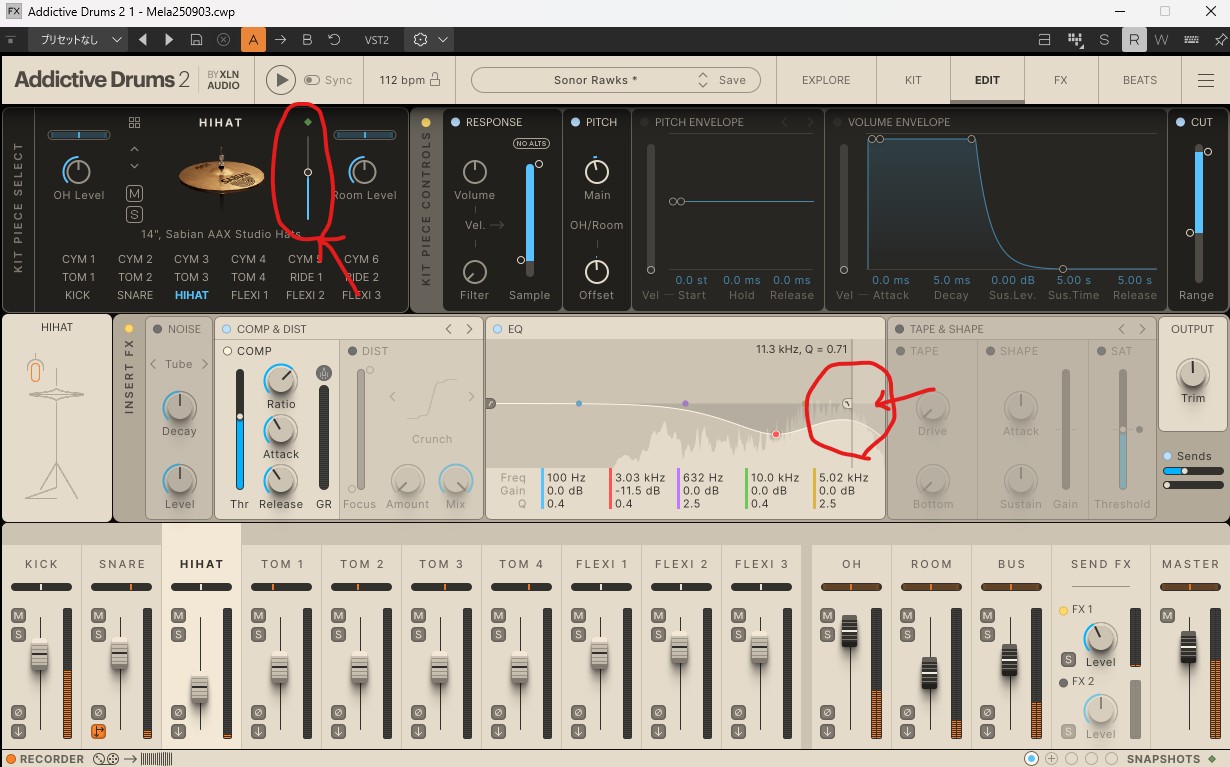Toggle the PITCH section on/off

(575, 122)
